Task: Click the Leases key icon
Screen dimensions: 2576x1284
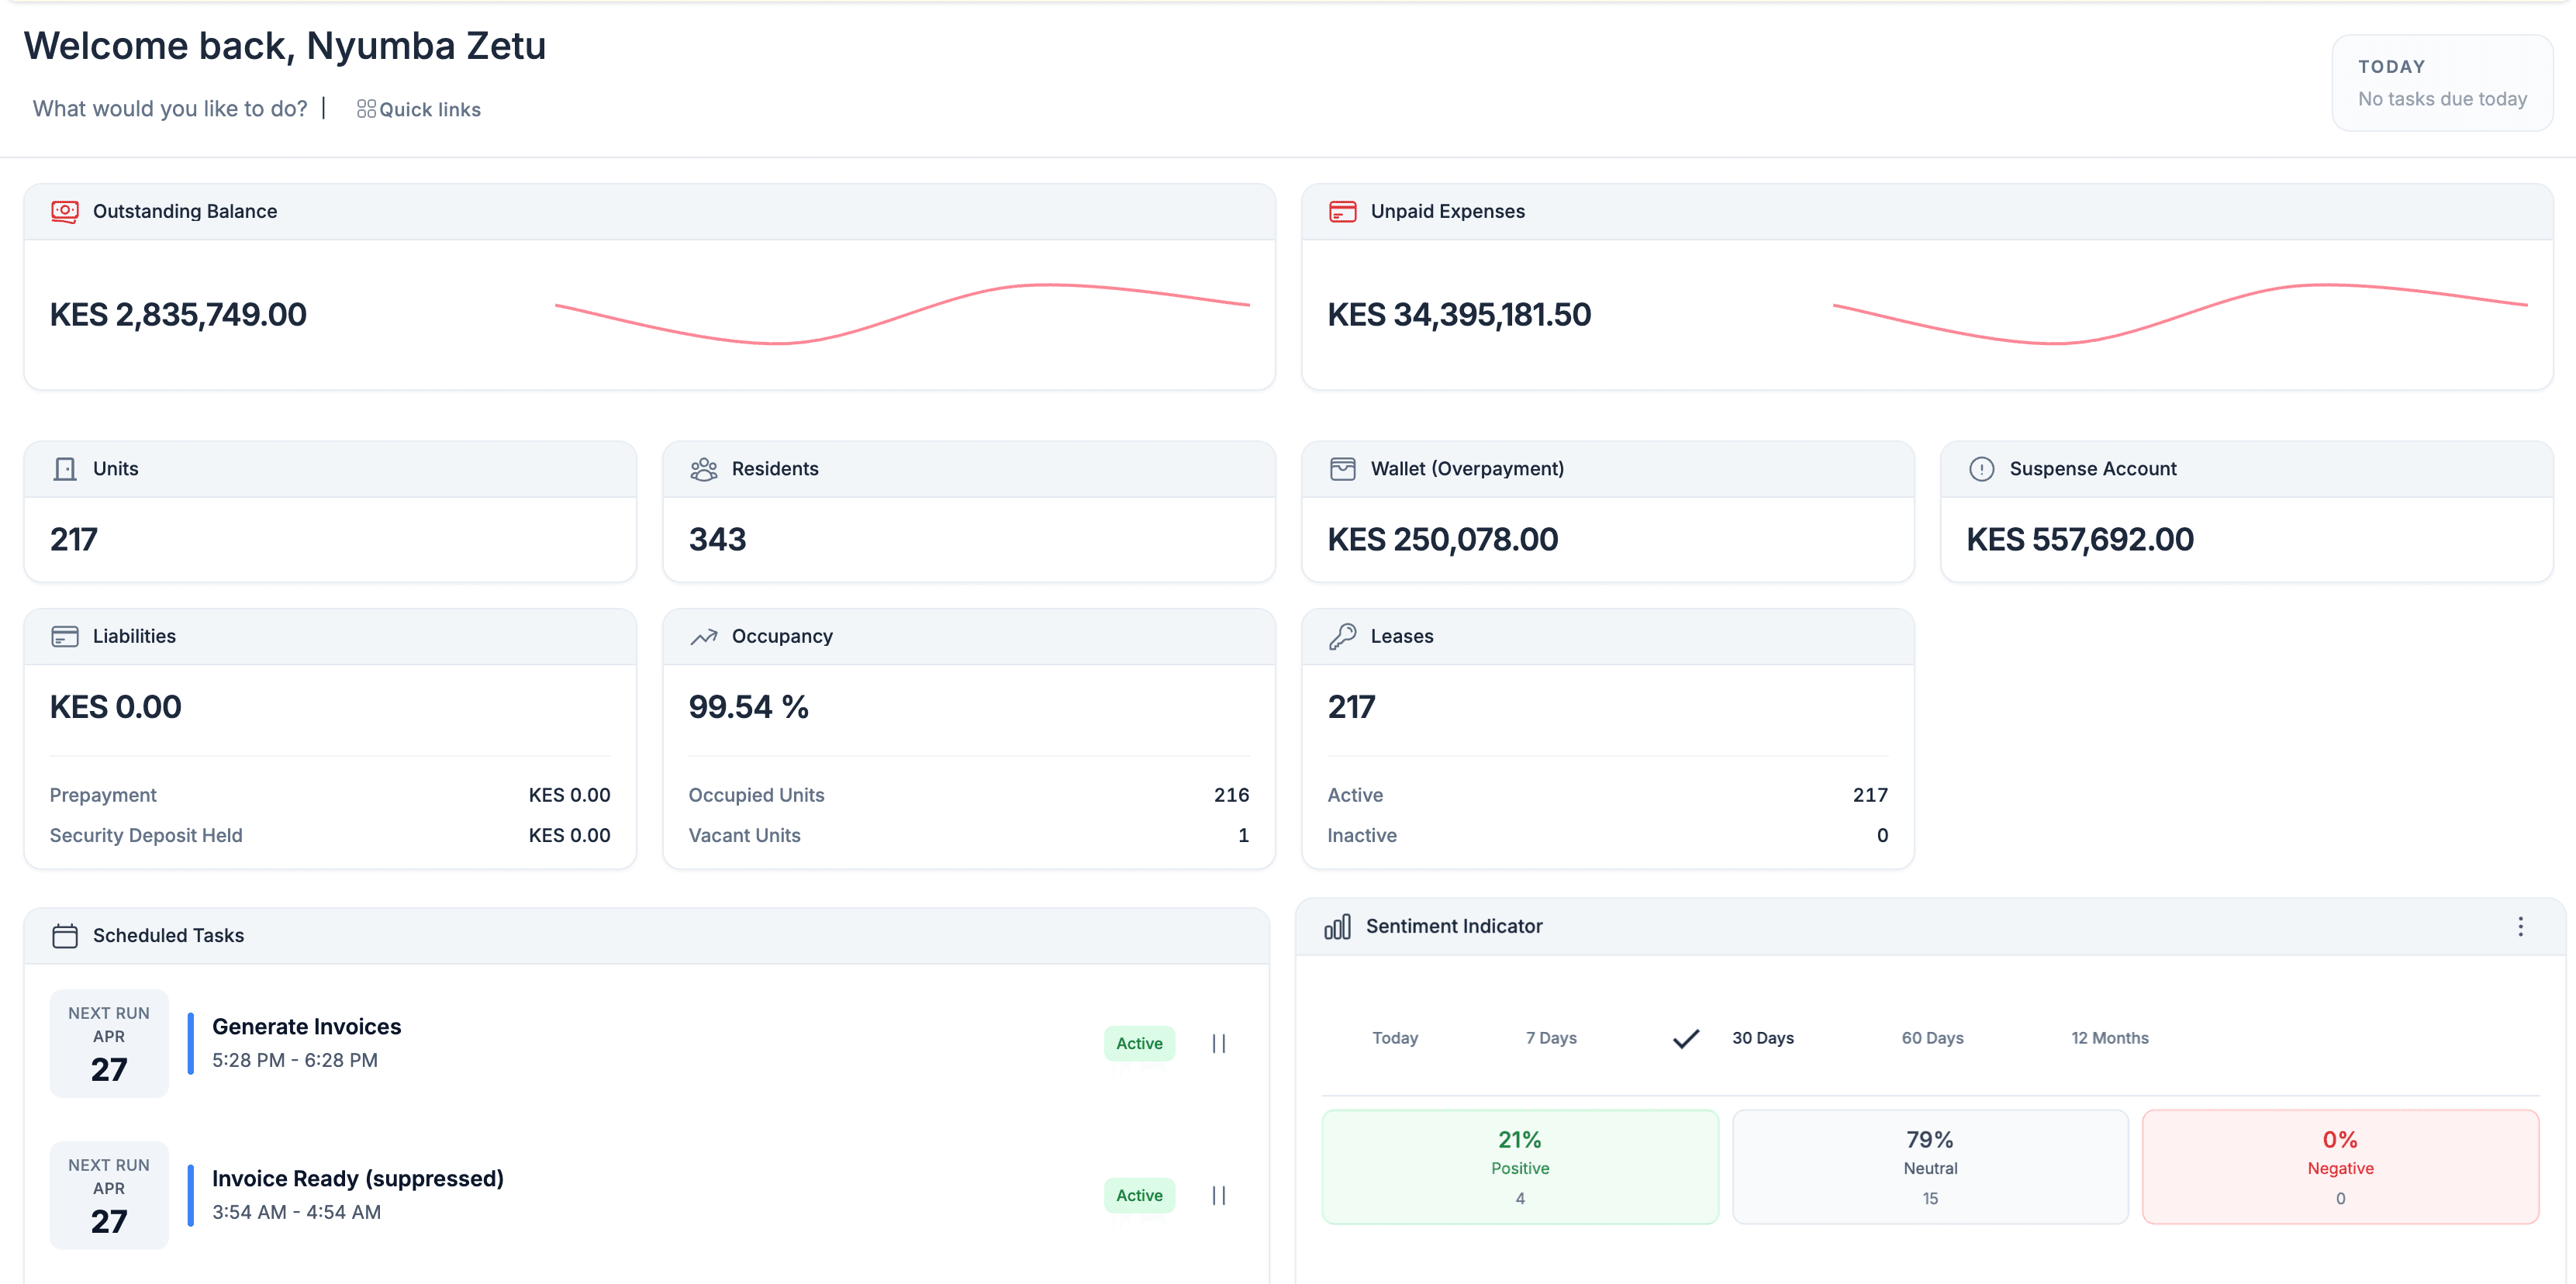Action: point(1341,636)
